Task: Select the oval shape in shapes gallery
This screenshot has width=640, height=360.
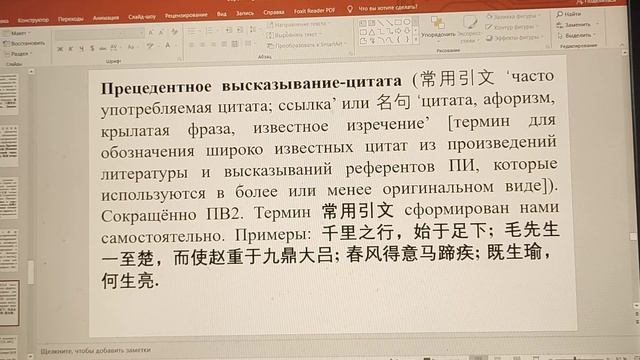Action: click(407, 22)
